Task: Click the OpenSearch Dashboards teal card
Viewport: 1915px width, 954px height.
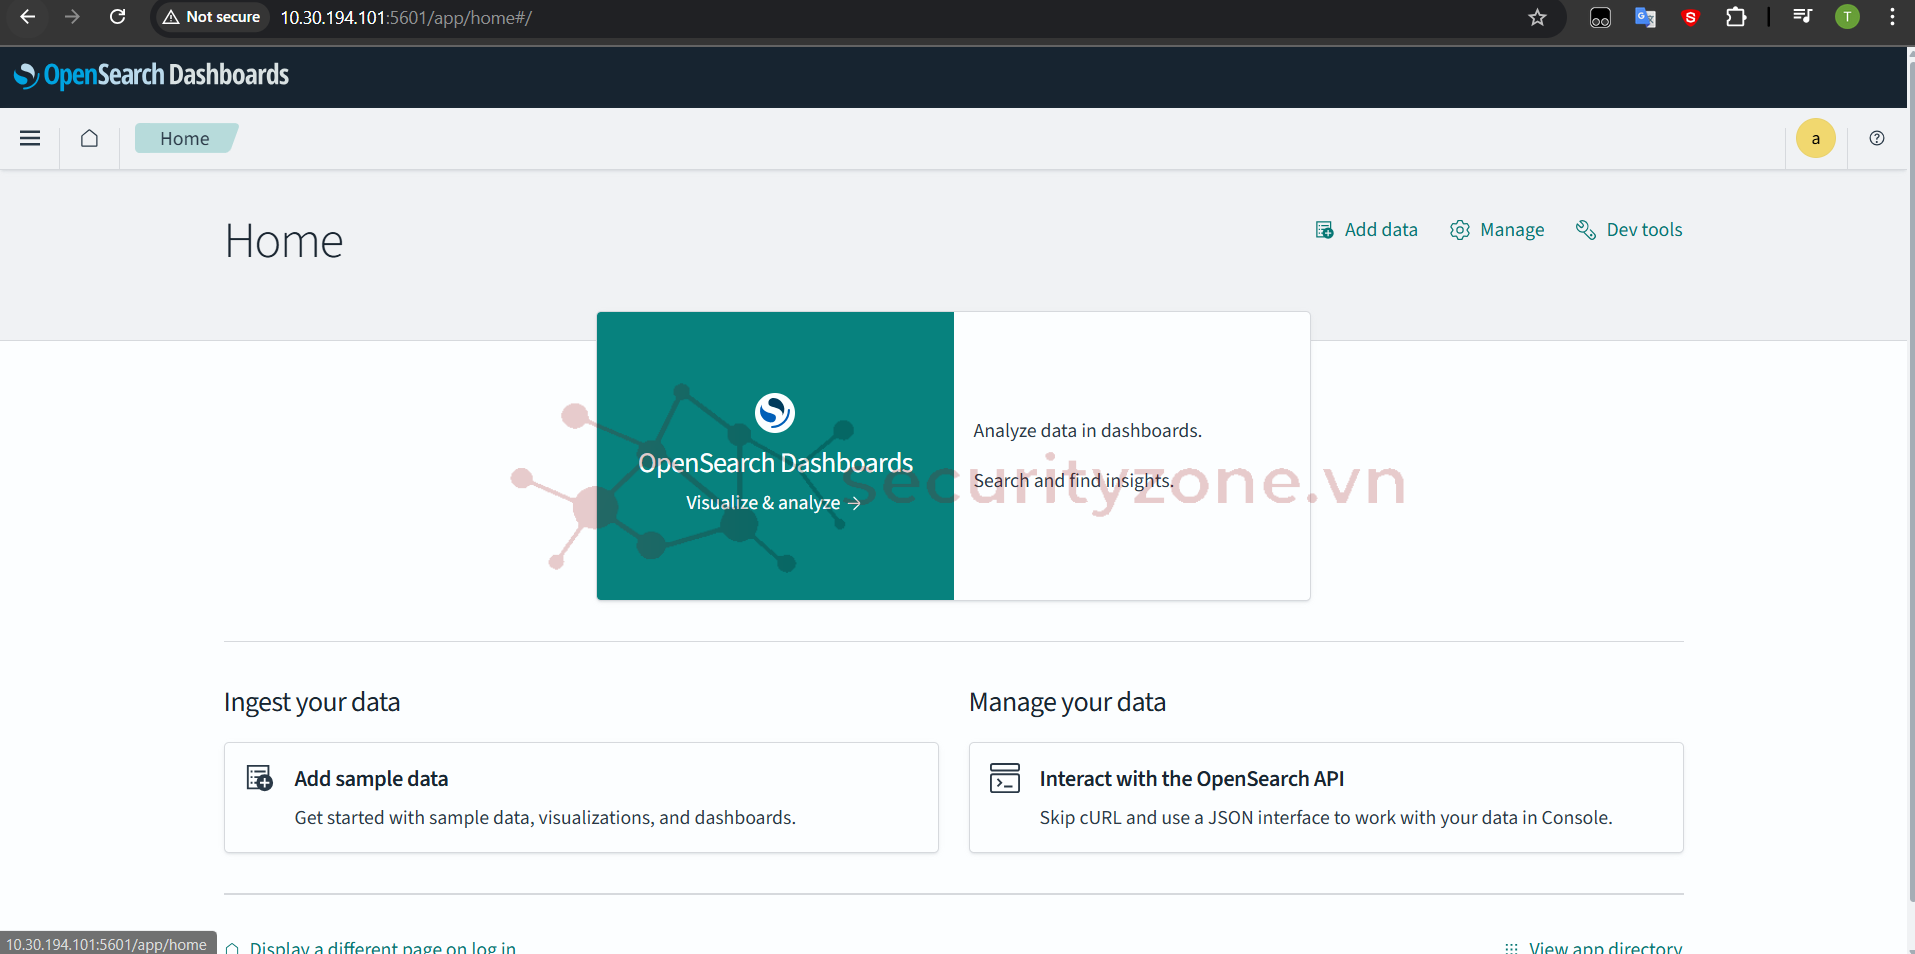Action: click(x=775, y=456)
